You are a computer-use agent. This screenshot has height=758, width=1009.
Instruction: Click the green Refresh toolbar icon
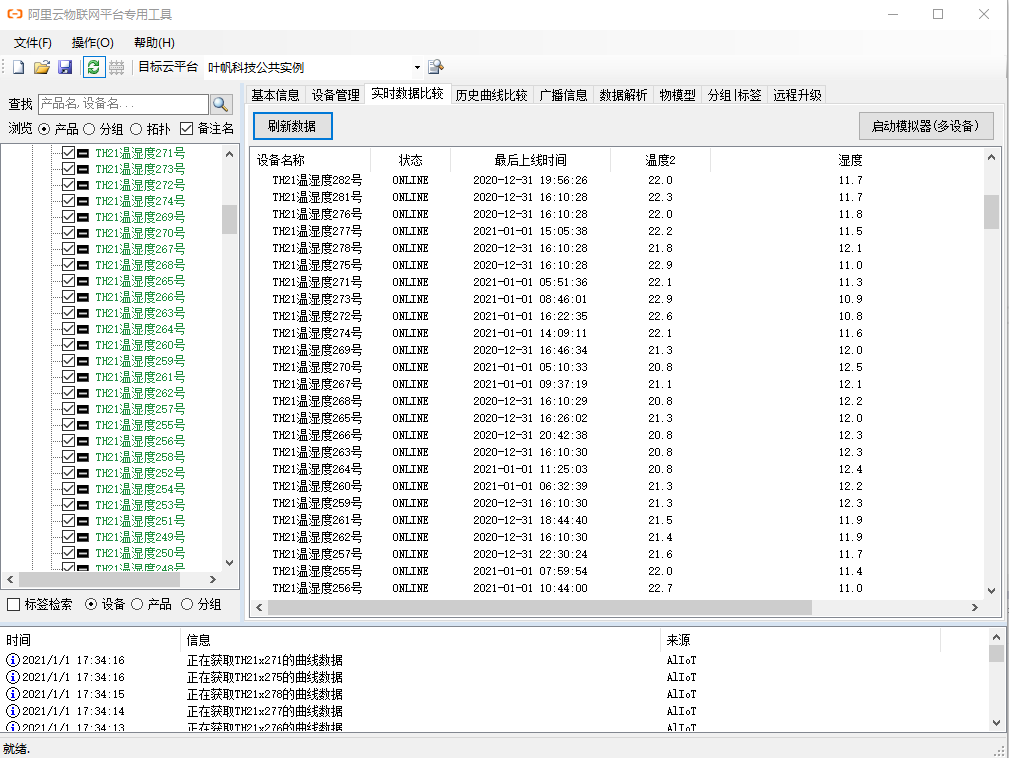pos(94,67)
